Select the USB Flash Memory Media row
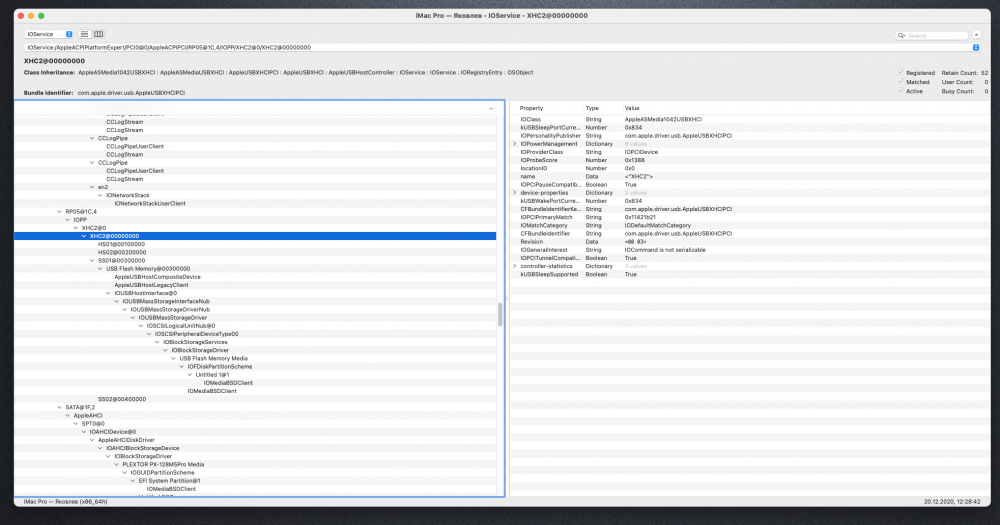The width and height of the screenshot is (1000, 525). pos(255,359)
